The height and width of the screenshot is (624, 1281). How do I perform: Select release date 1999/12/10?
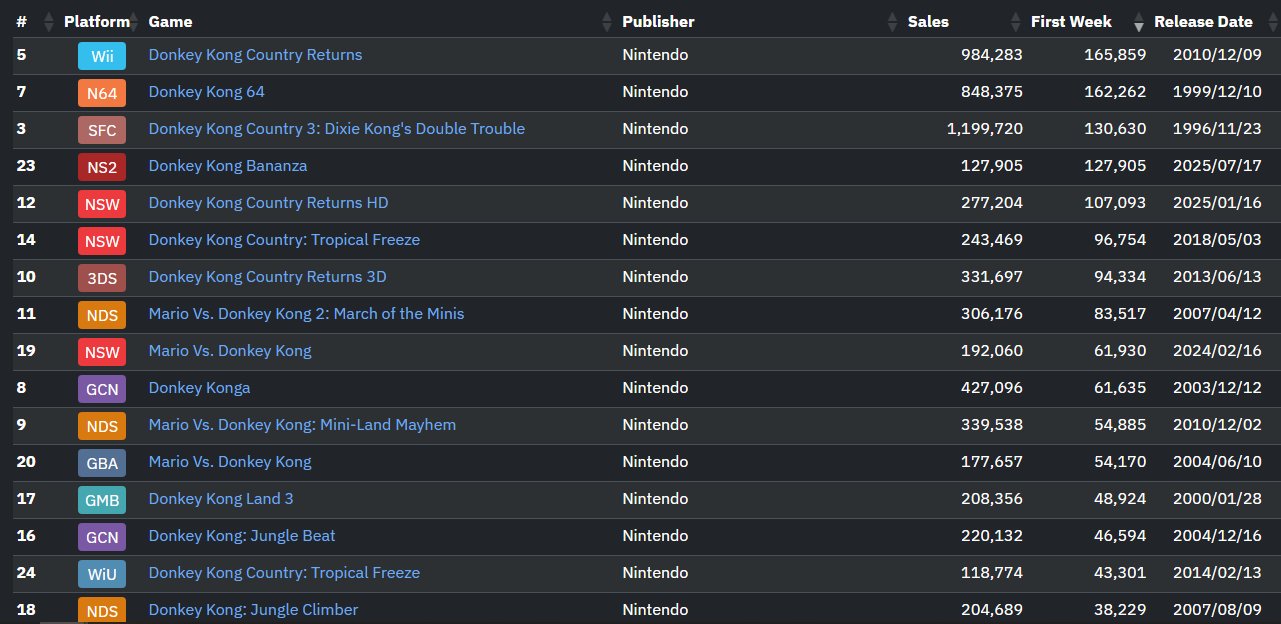click(1217, 92)
